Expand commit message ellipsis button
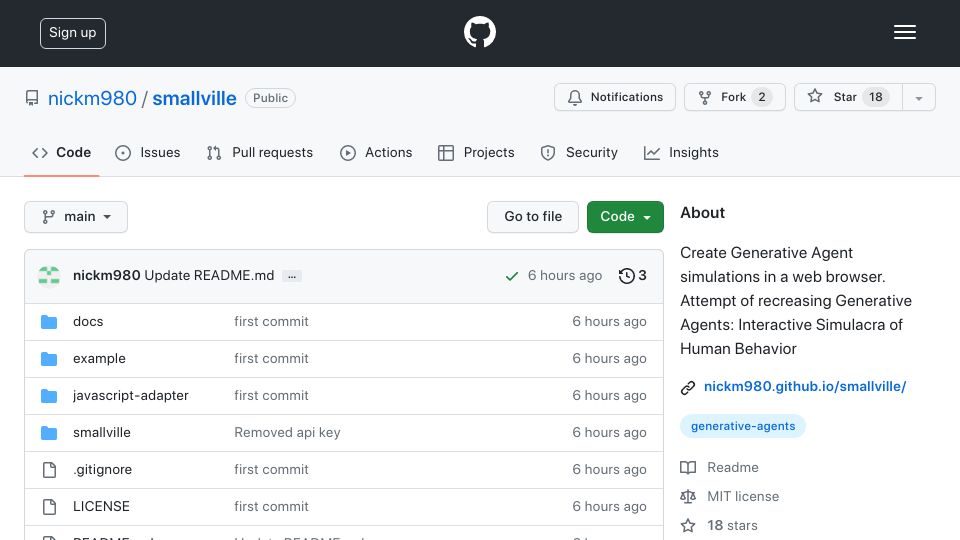Screen dimensions: 960x540 [292, 277]
